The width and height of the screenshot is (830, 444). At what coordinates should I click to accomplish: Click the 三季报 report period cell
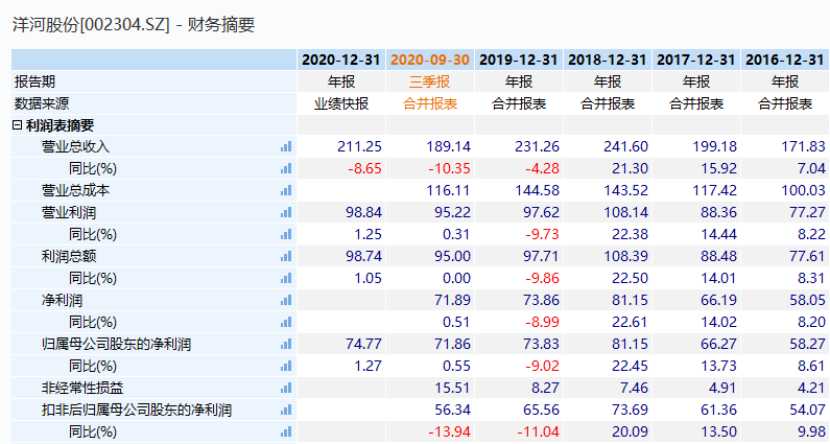pos(430,82)
